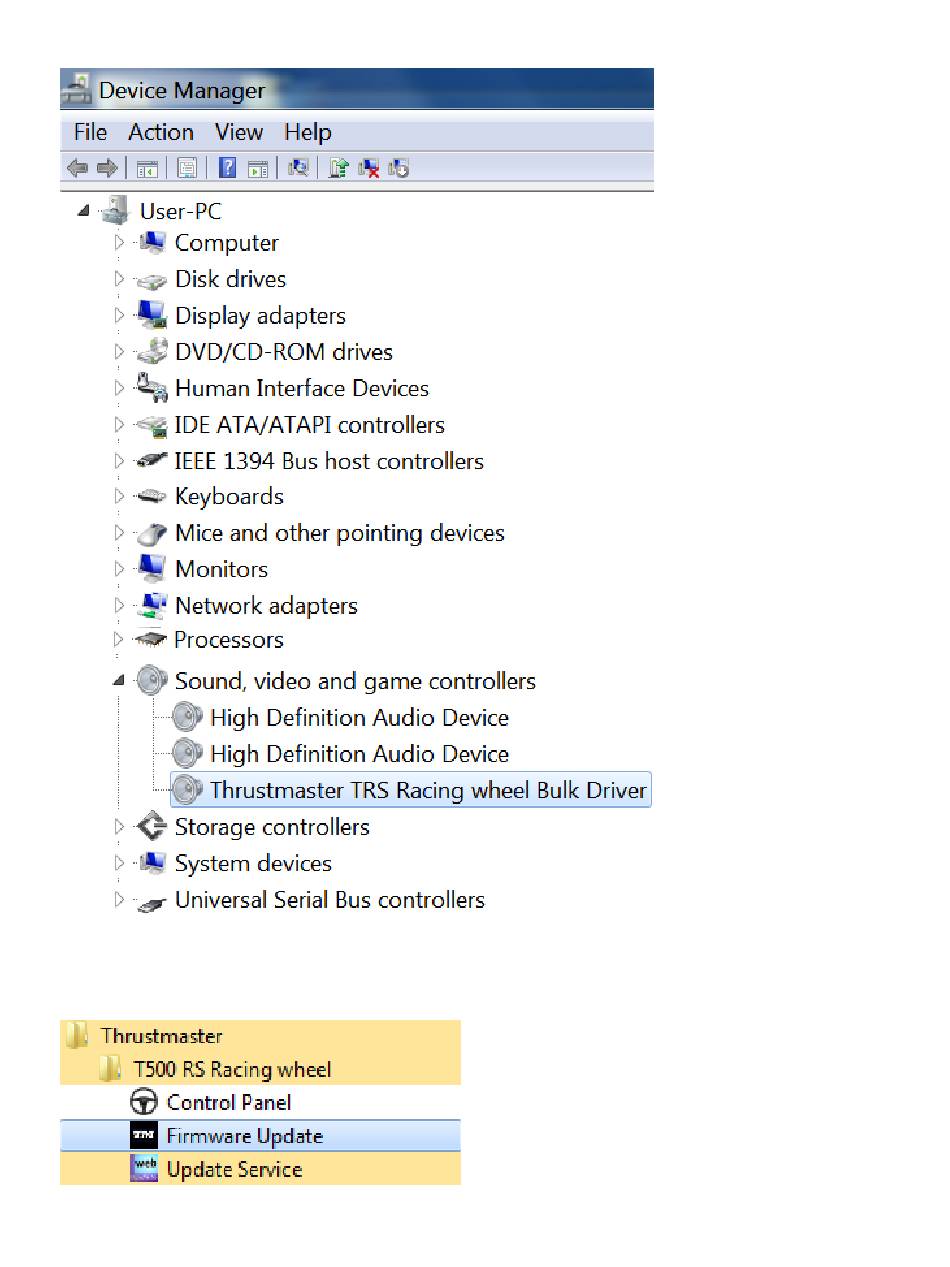
Task: Collapse Sound, video and game controllers
Action: click(119, 681)
